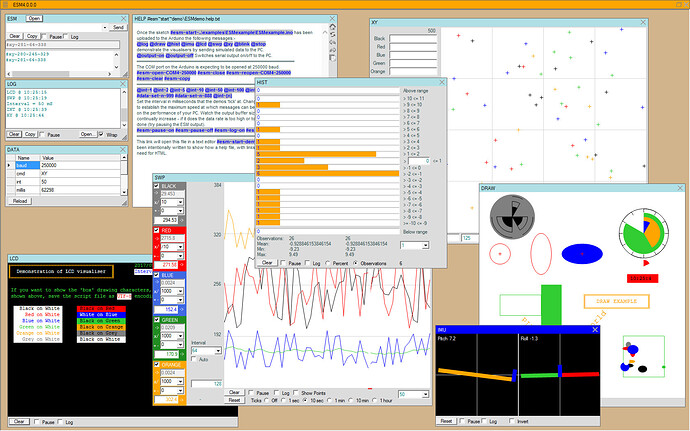Image resolution: width=690 pixels, height=431 pixels.
Task: Open the ESM command dropdown beside Send
Action: tap(105, 27)
